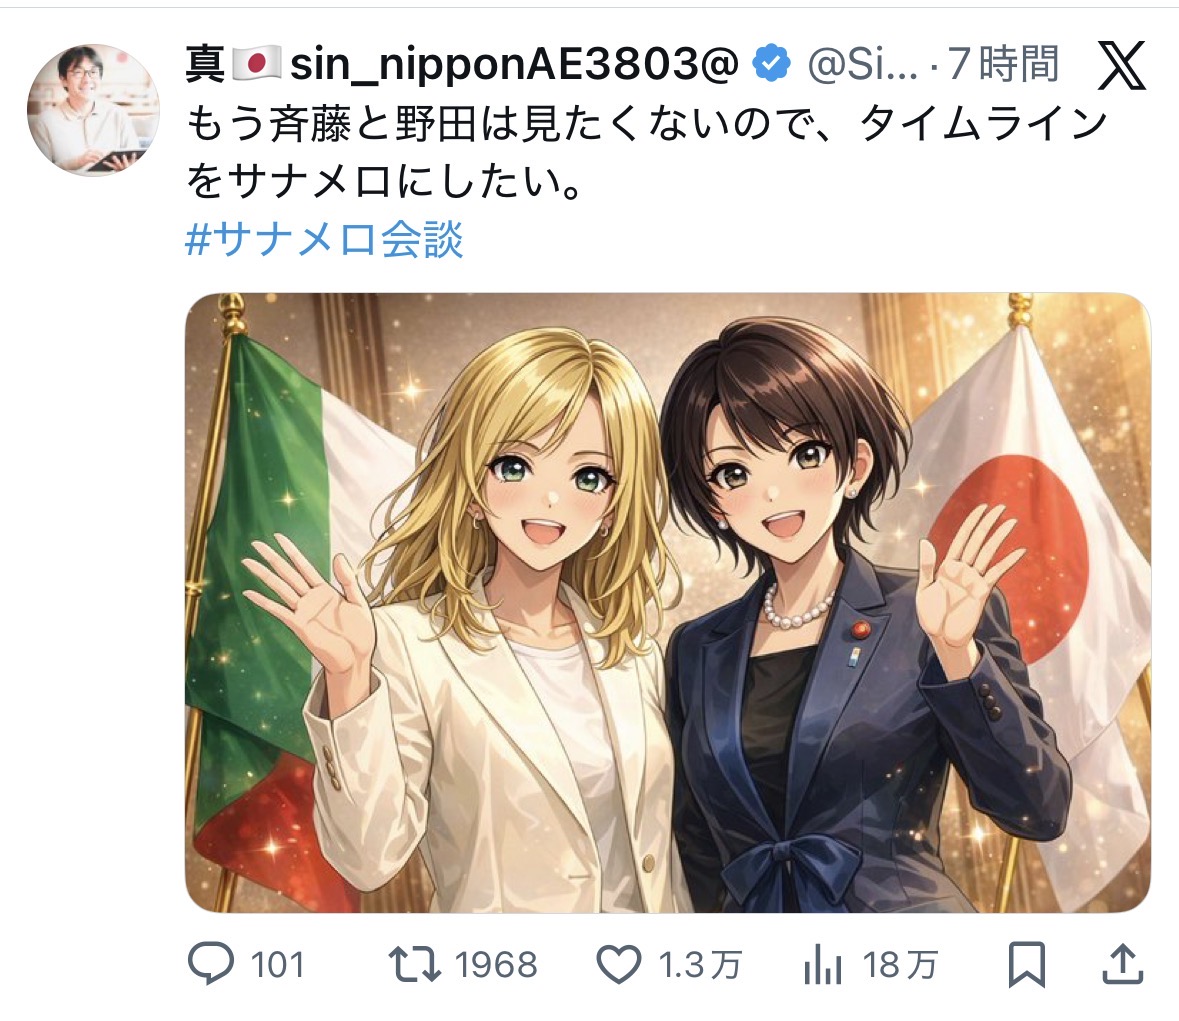
Task: Click the like count 1.3万
Action: click(x=700, y=965)
